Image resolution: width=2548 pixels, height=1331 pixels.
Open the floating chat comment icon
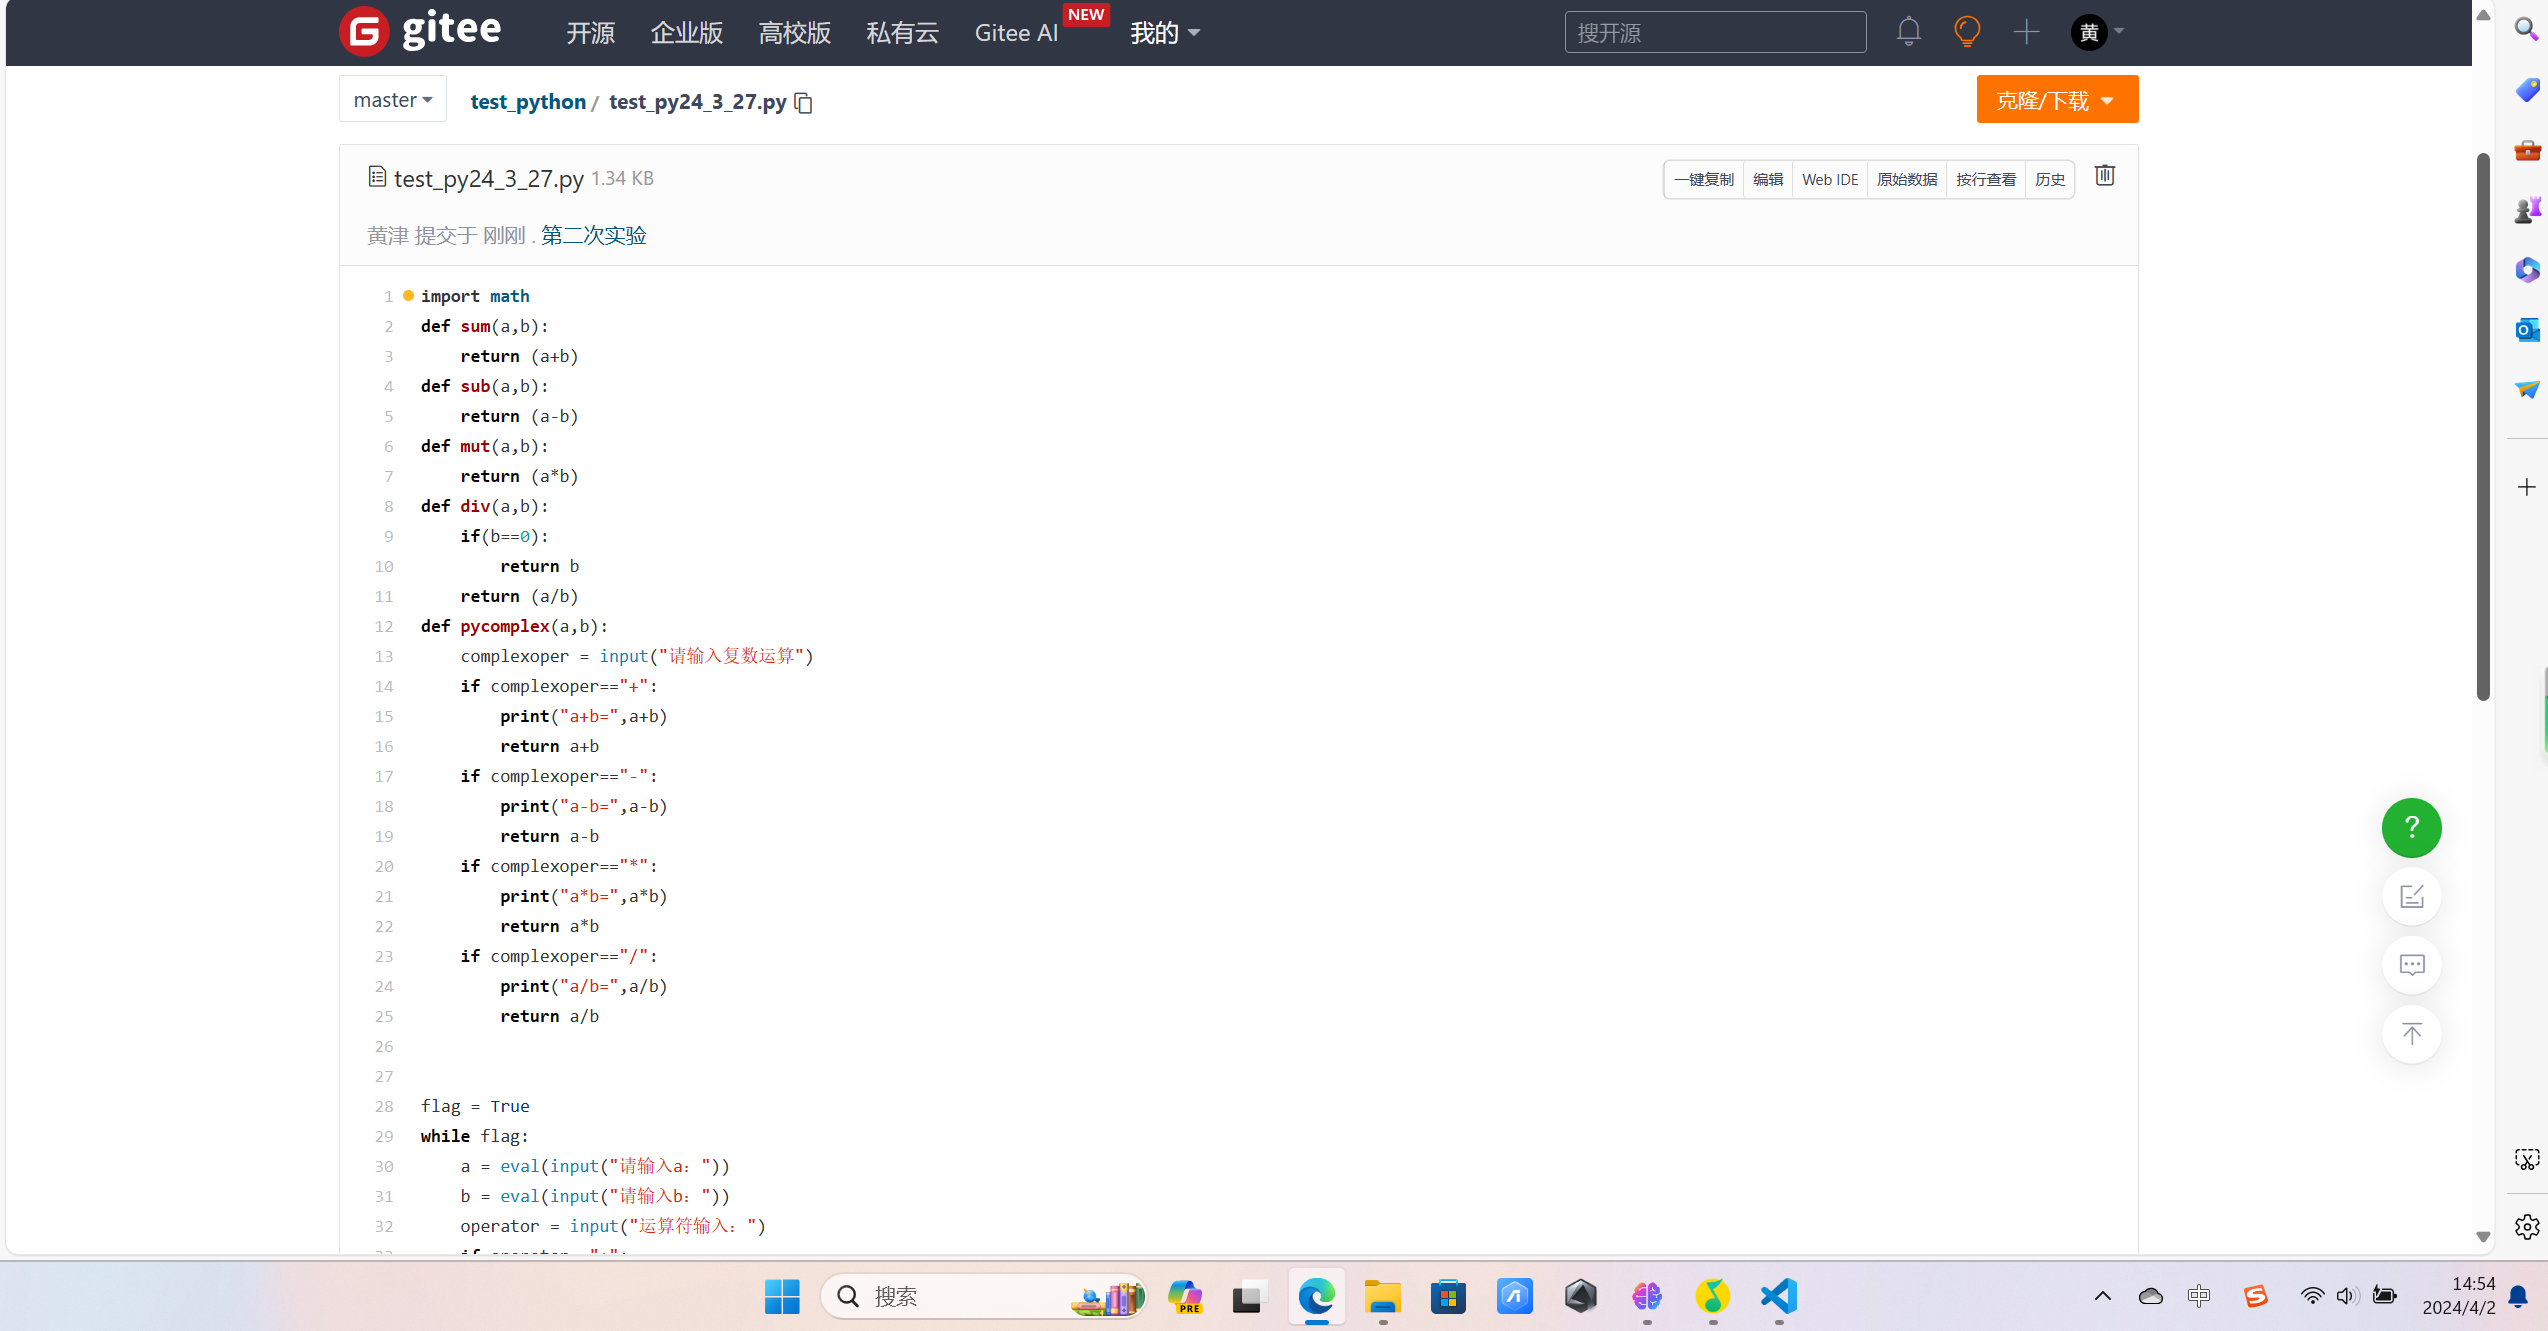point(2411,965)
